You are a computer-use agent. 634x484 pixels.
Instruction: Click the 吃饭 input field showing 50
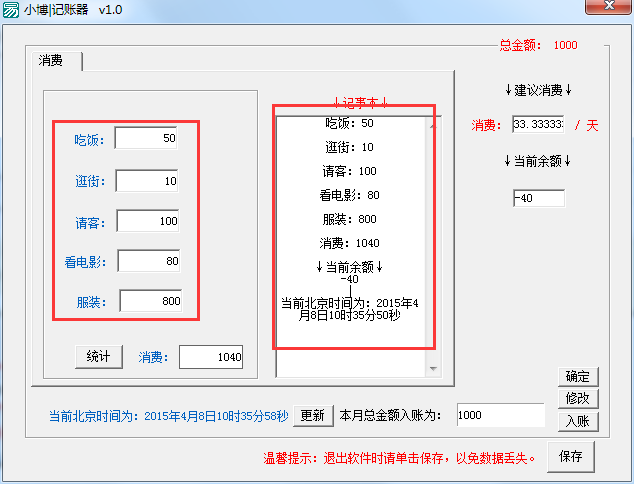(x=146, y=138)
